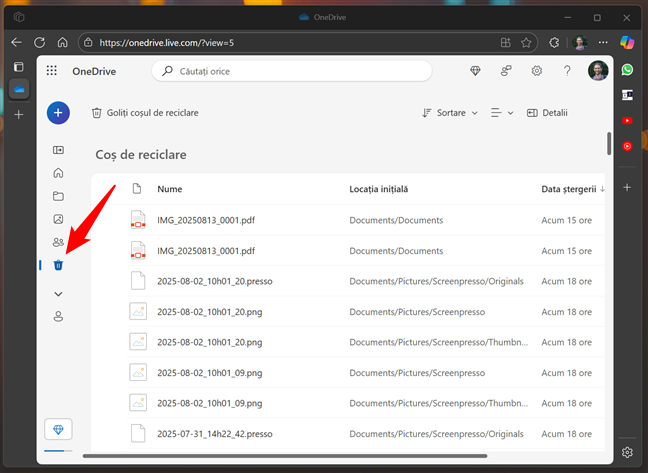
Task: Click the Coș de reciclare heading
Action: pyautogui.click(x=141, y=154)
